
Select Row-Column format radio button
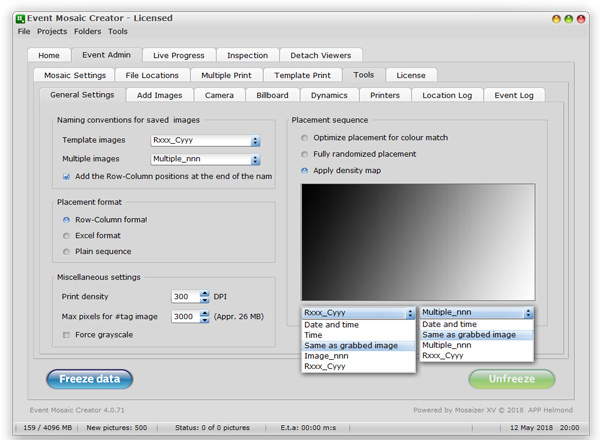point(67,220)
